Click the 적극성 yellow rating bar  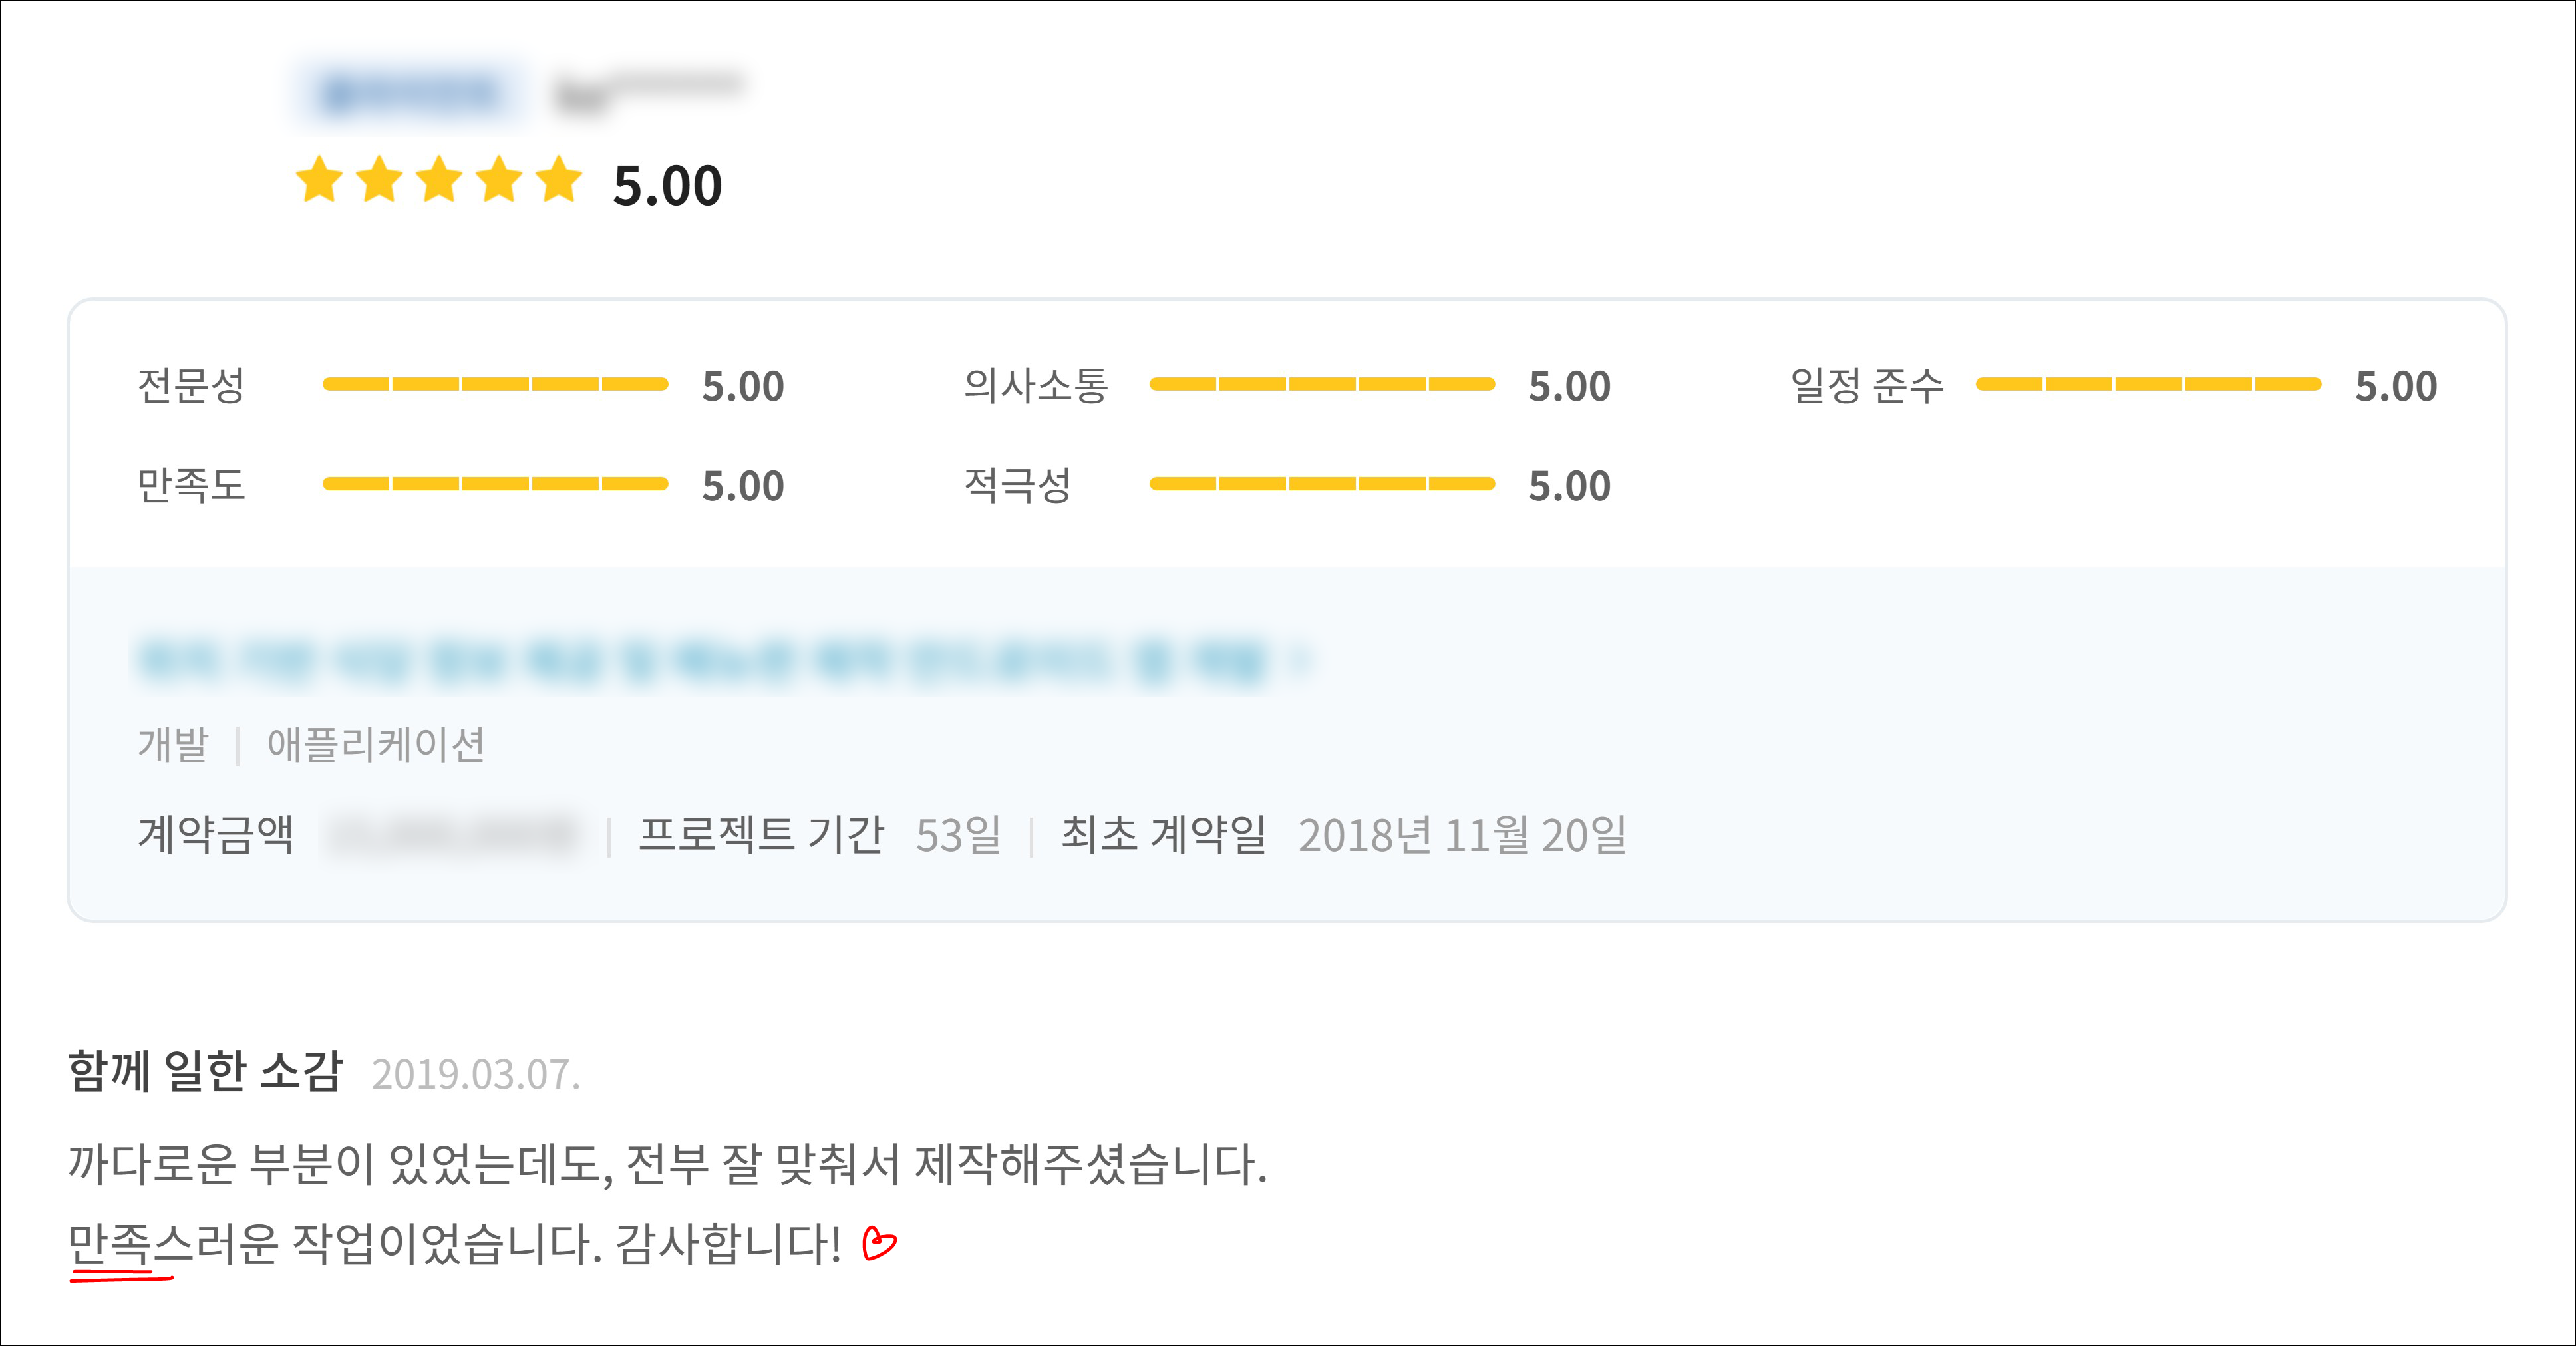pos(1322,484)
